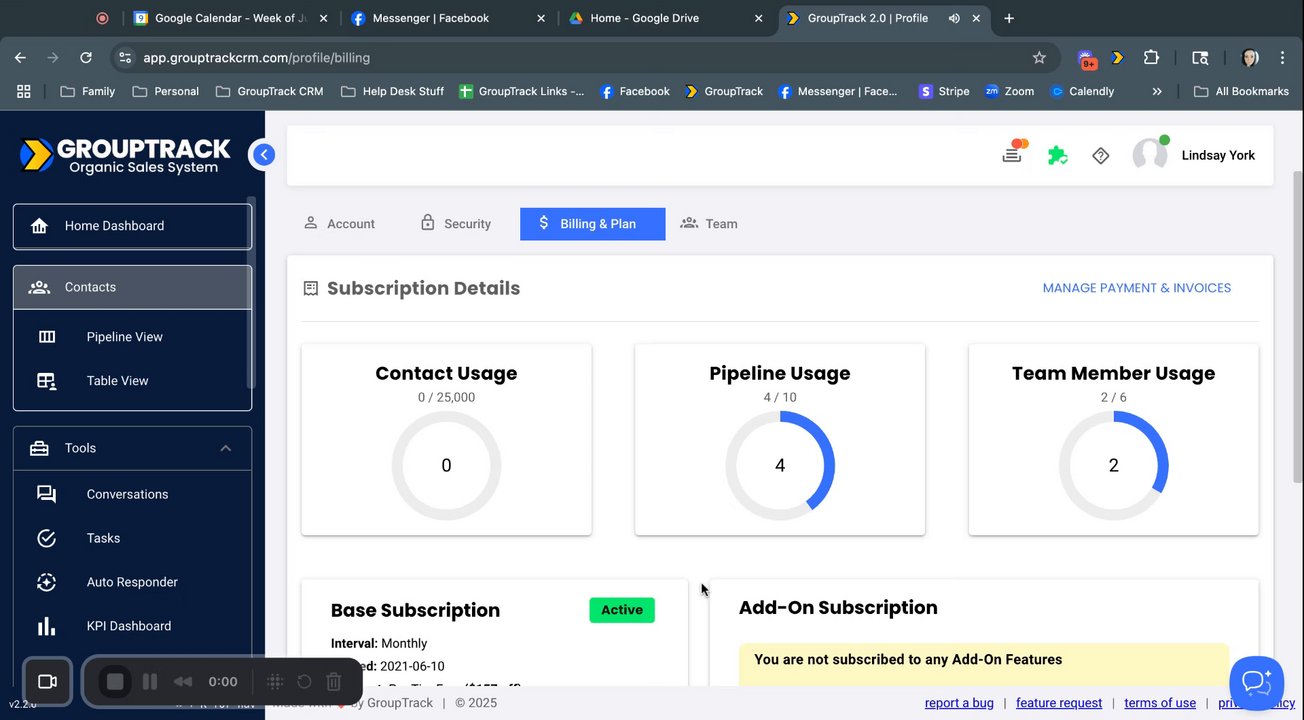Switch to the Security tab
Viewport: 1304px width, 720px height.
pos(455,224)
